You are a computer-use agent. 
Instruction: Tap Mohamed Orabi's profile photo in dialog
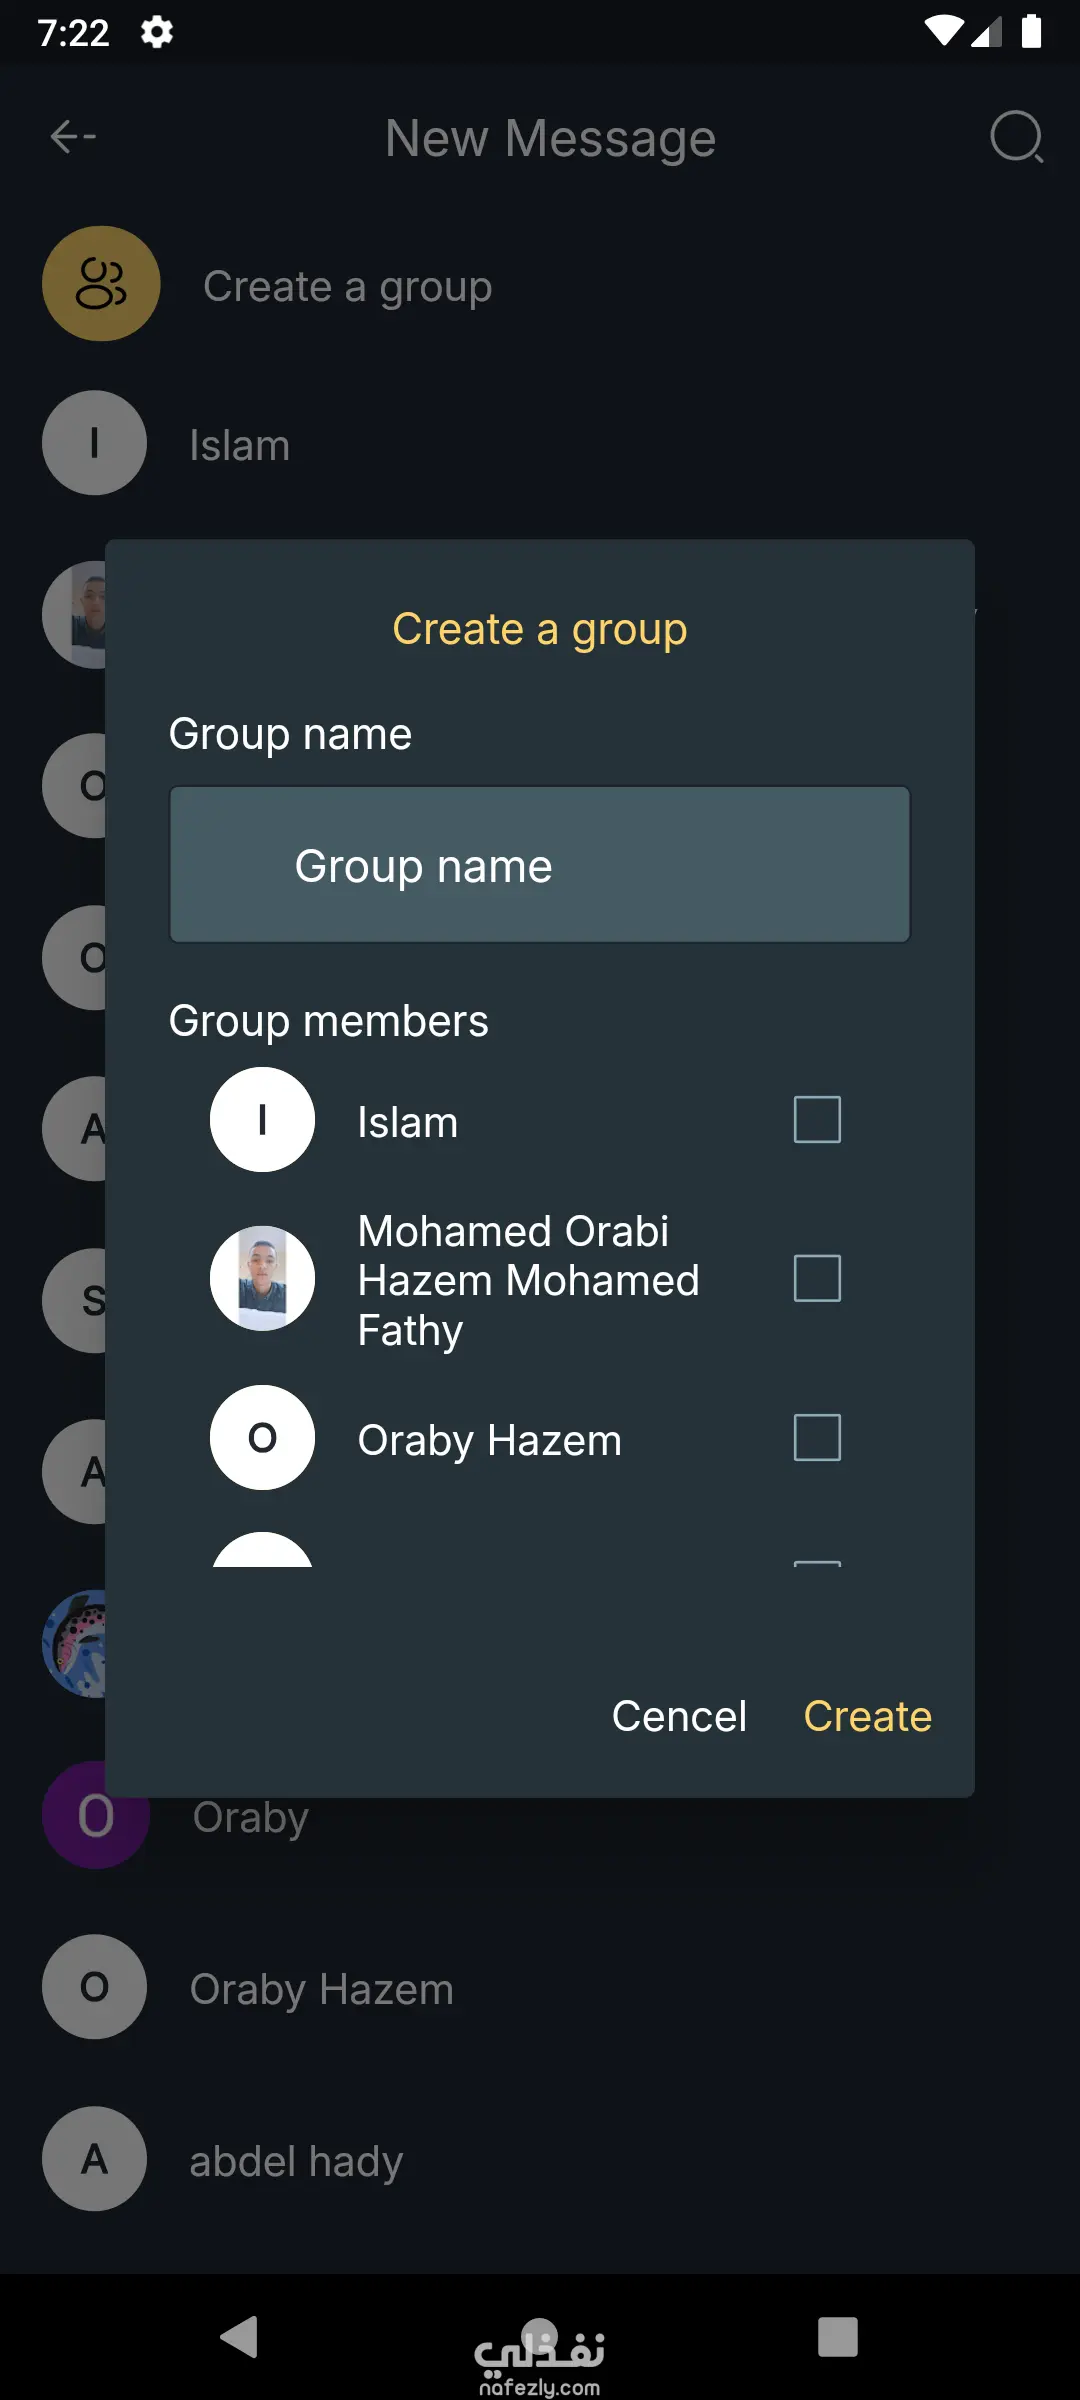coord(262,1279)
